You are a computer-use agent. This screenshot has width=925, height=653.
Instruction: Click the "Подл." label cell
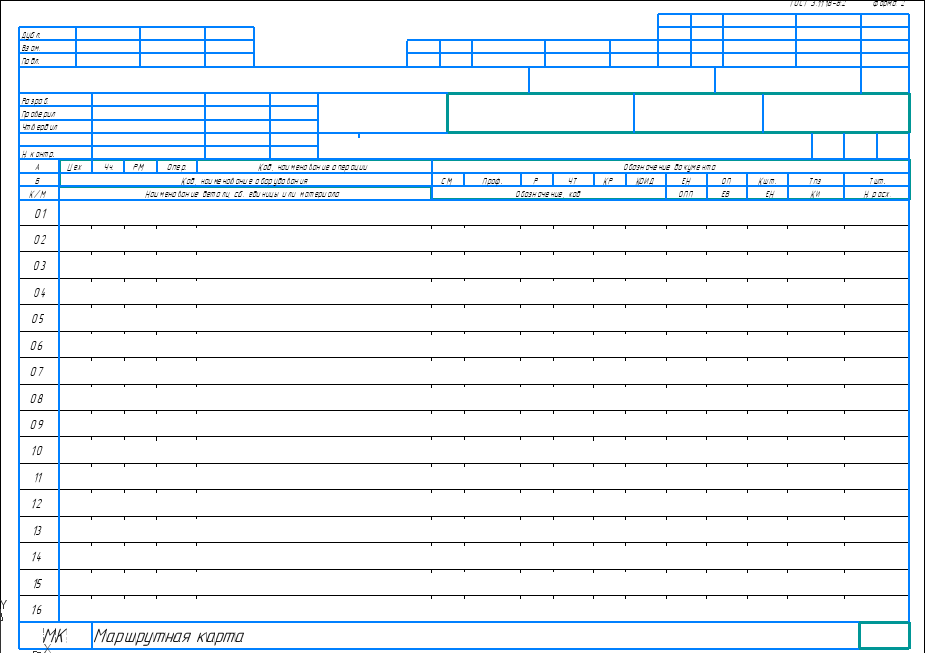(x=47, y=60)
